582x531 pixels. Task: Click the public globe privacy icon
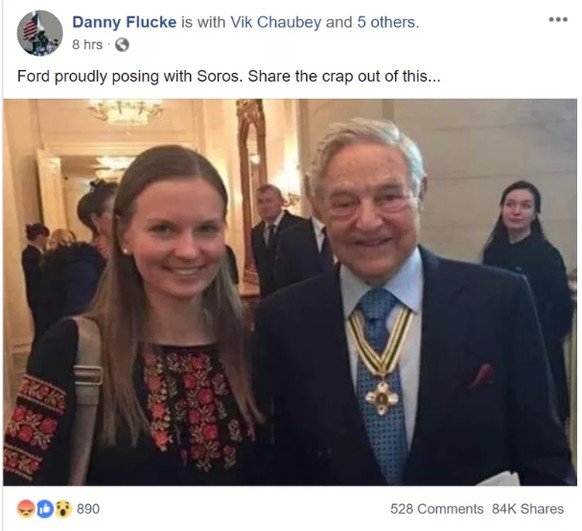122,45
